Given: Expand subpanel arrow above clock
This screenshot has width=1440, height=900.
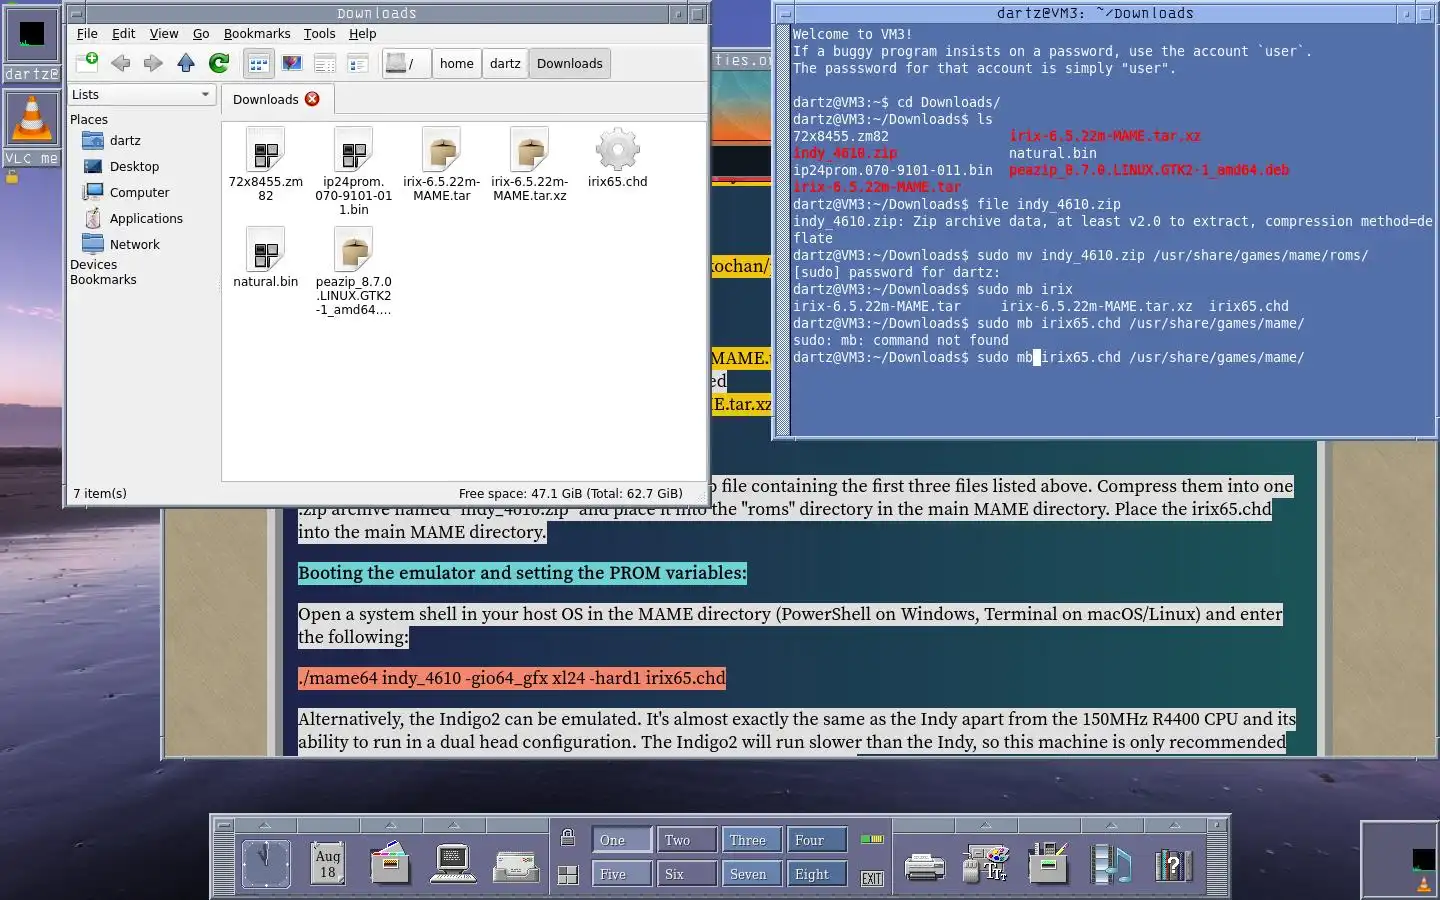Looking at the screenshot, I should (x=265, y=825).
